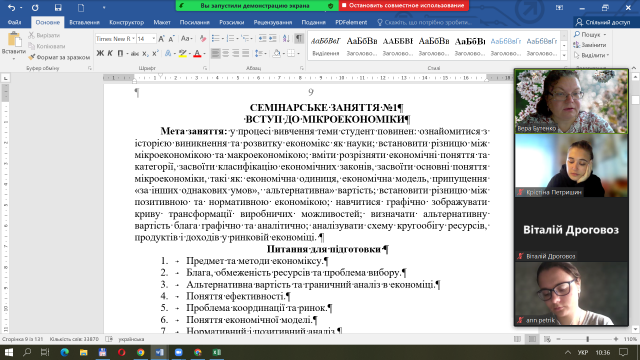Click the Undo arrow in the title bar
640x360 pixels.
(11, 7)
